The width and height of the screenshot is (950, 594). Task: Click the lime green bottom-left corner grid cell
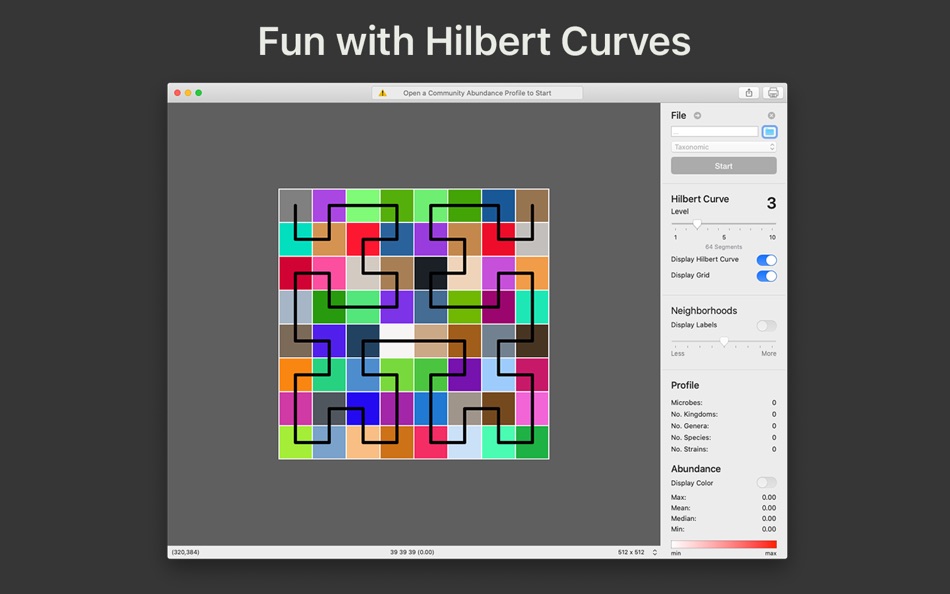[x=295, y=442]
